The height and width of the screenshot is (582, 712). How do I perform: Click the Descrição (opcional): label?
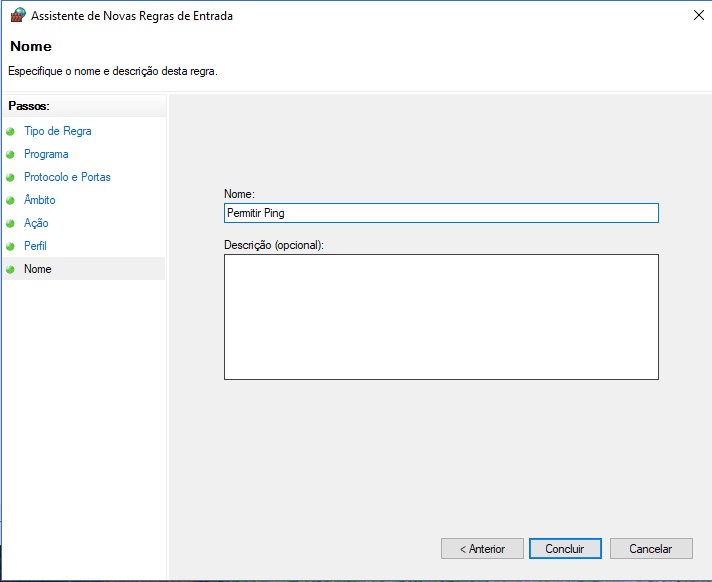pyautogui.click(x=274, y=245)
